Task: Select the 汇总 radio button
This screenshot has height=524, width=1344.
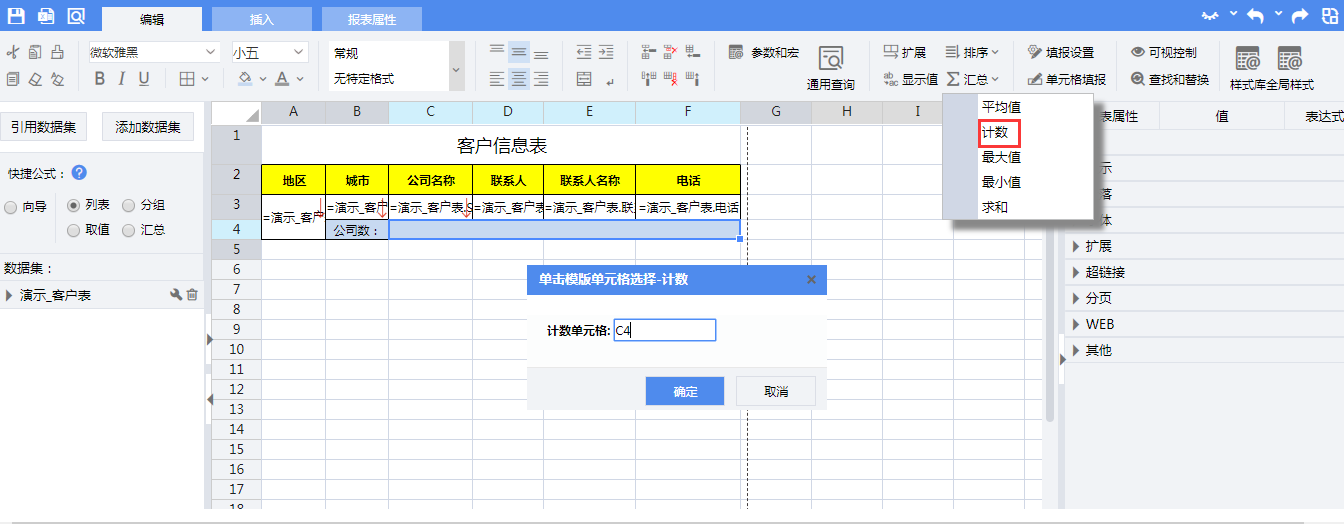Action: [128, 230]
